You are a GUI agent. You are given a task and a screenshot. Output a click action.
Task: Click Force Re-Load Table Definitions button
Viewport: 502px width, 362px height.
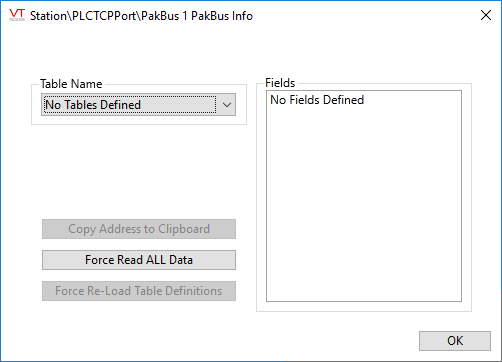click(139, 291)
